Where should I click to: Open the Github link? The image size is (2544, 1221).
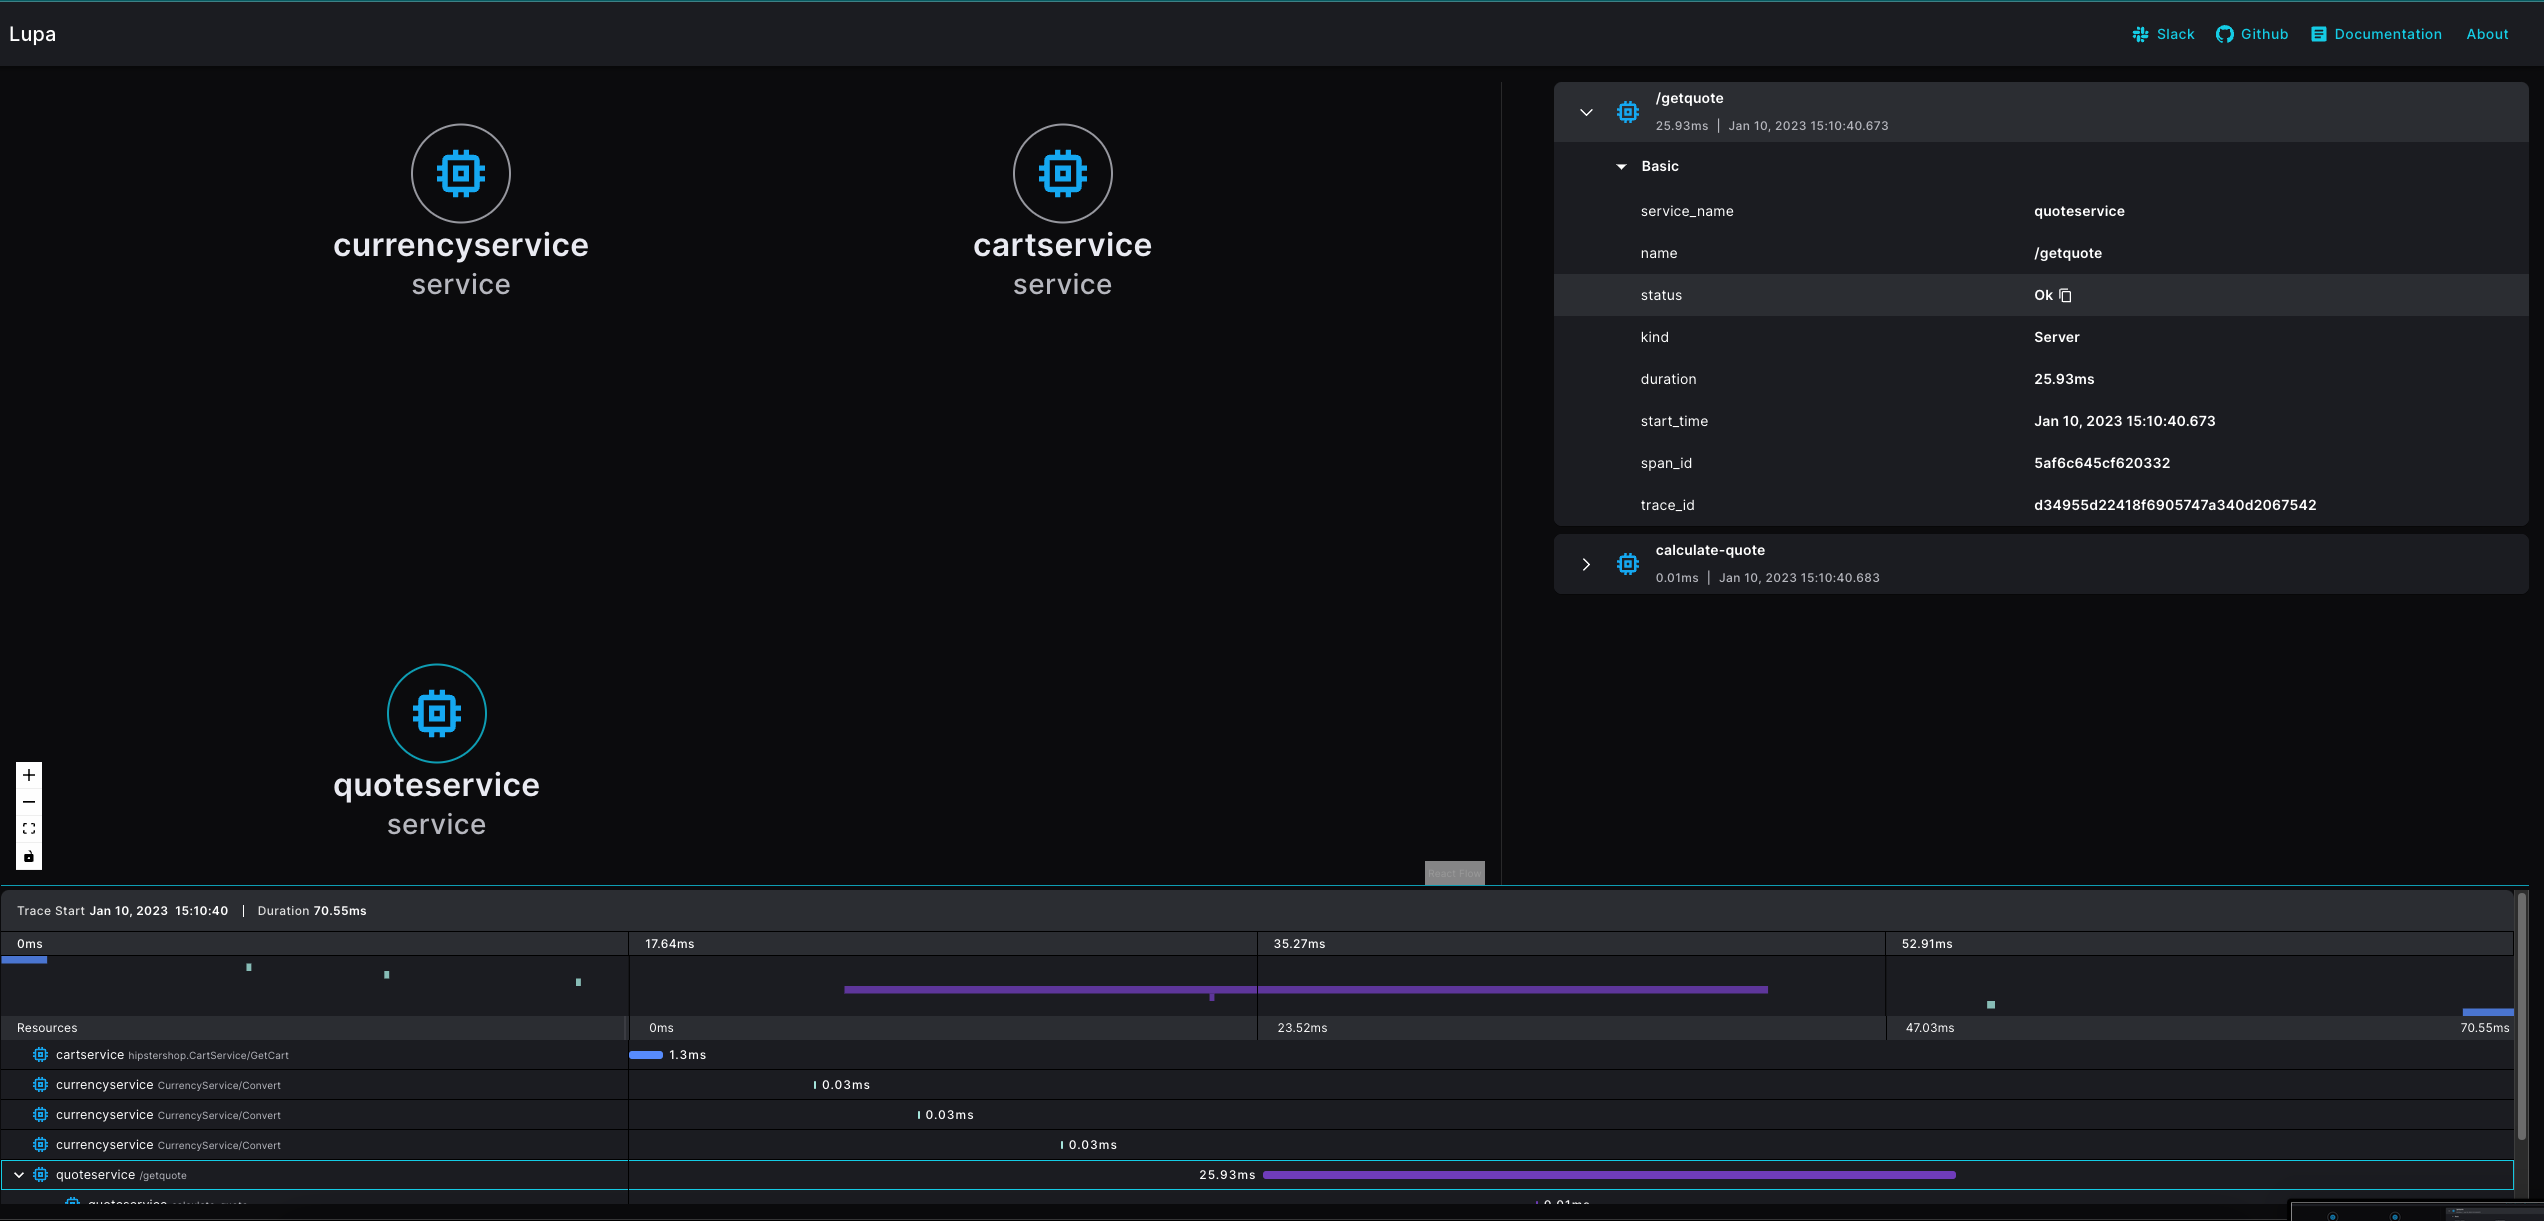2252,34
